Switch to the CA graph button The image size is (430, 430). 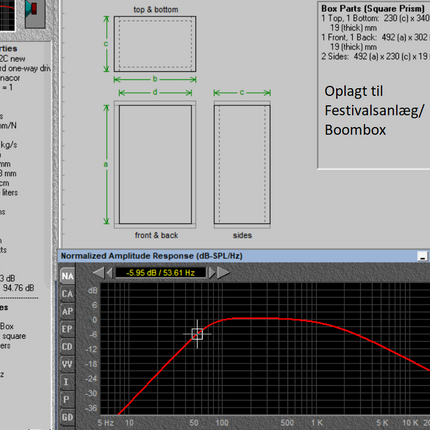[67, 294]
